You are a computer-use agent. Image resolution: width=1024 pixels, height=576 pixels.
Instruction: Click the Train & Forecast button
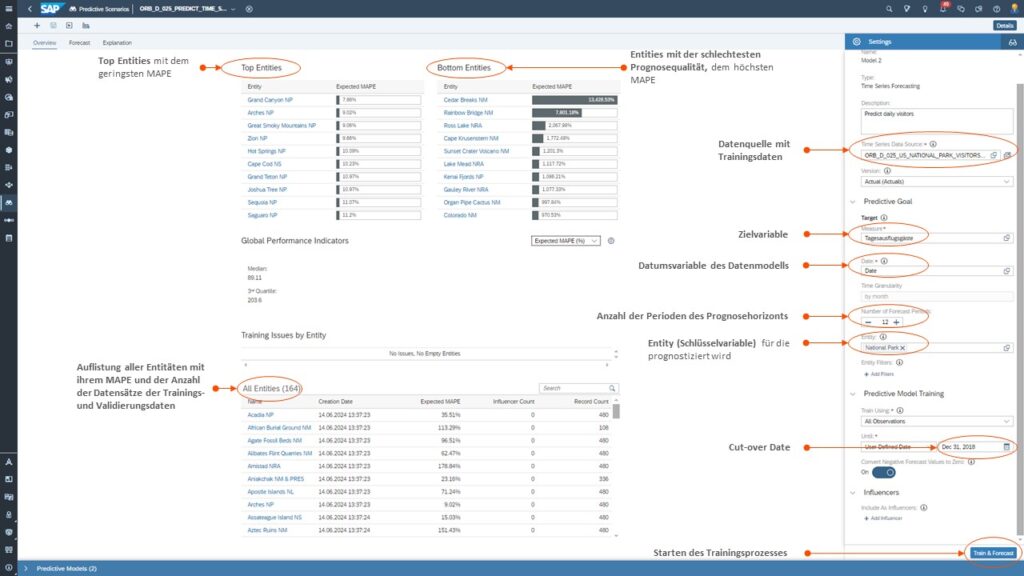(993, 553)
